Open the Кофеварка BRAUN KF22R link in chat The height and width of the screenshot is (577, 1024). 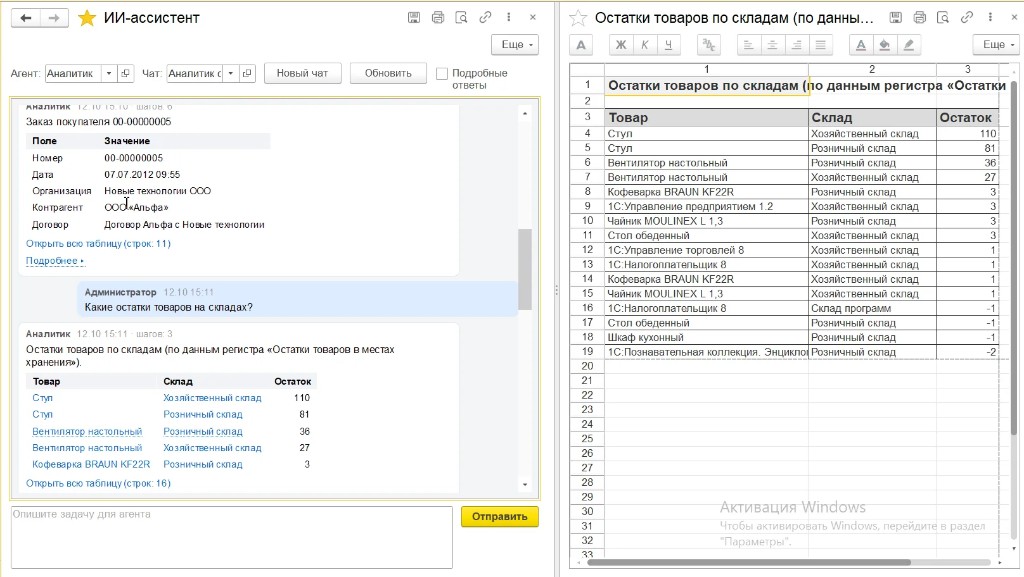(x=91, y=464)
